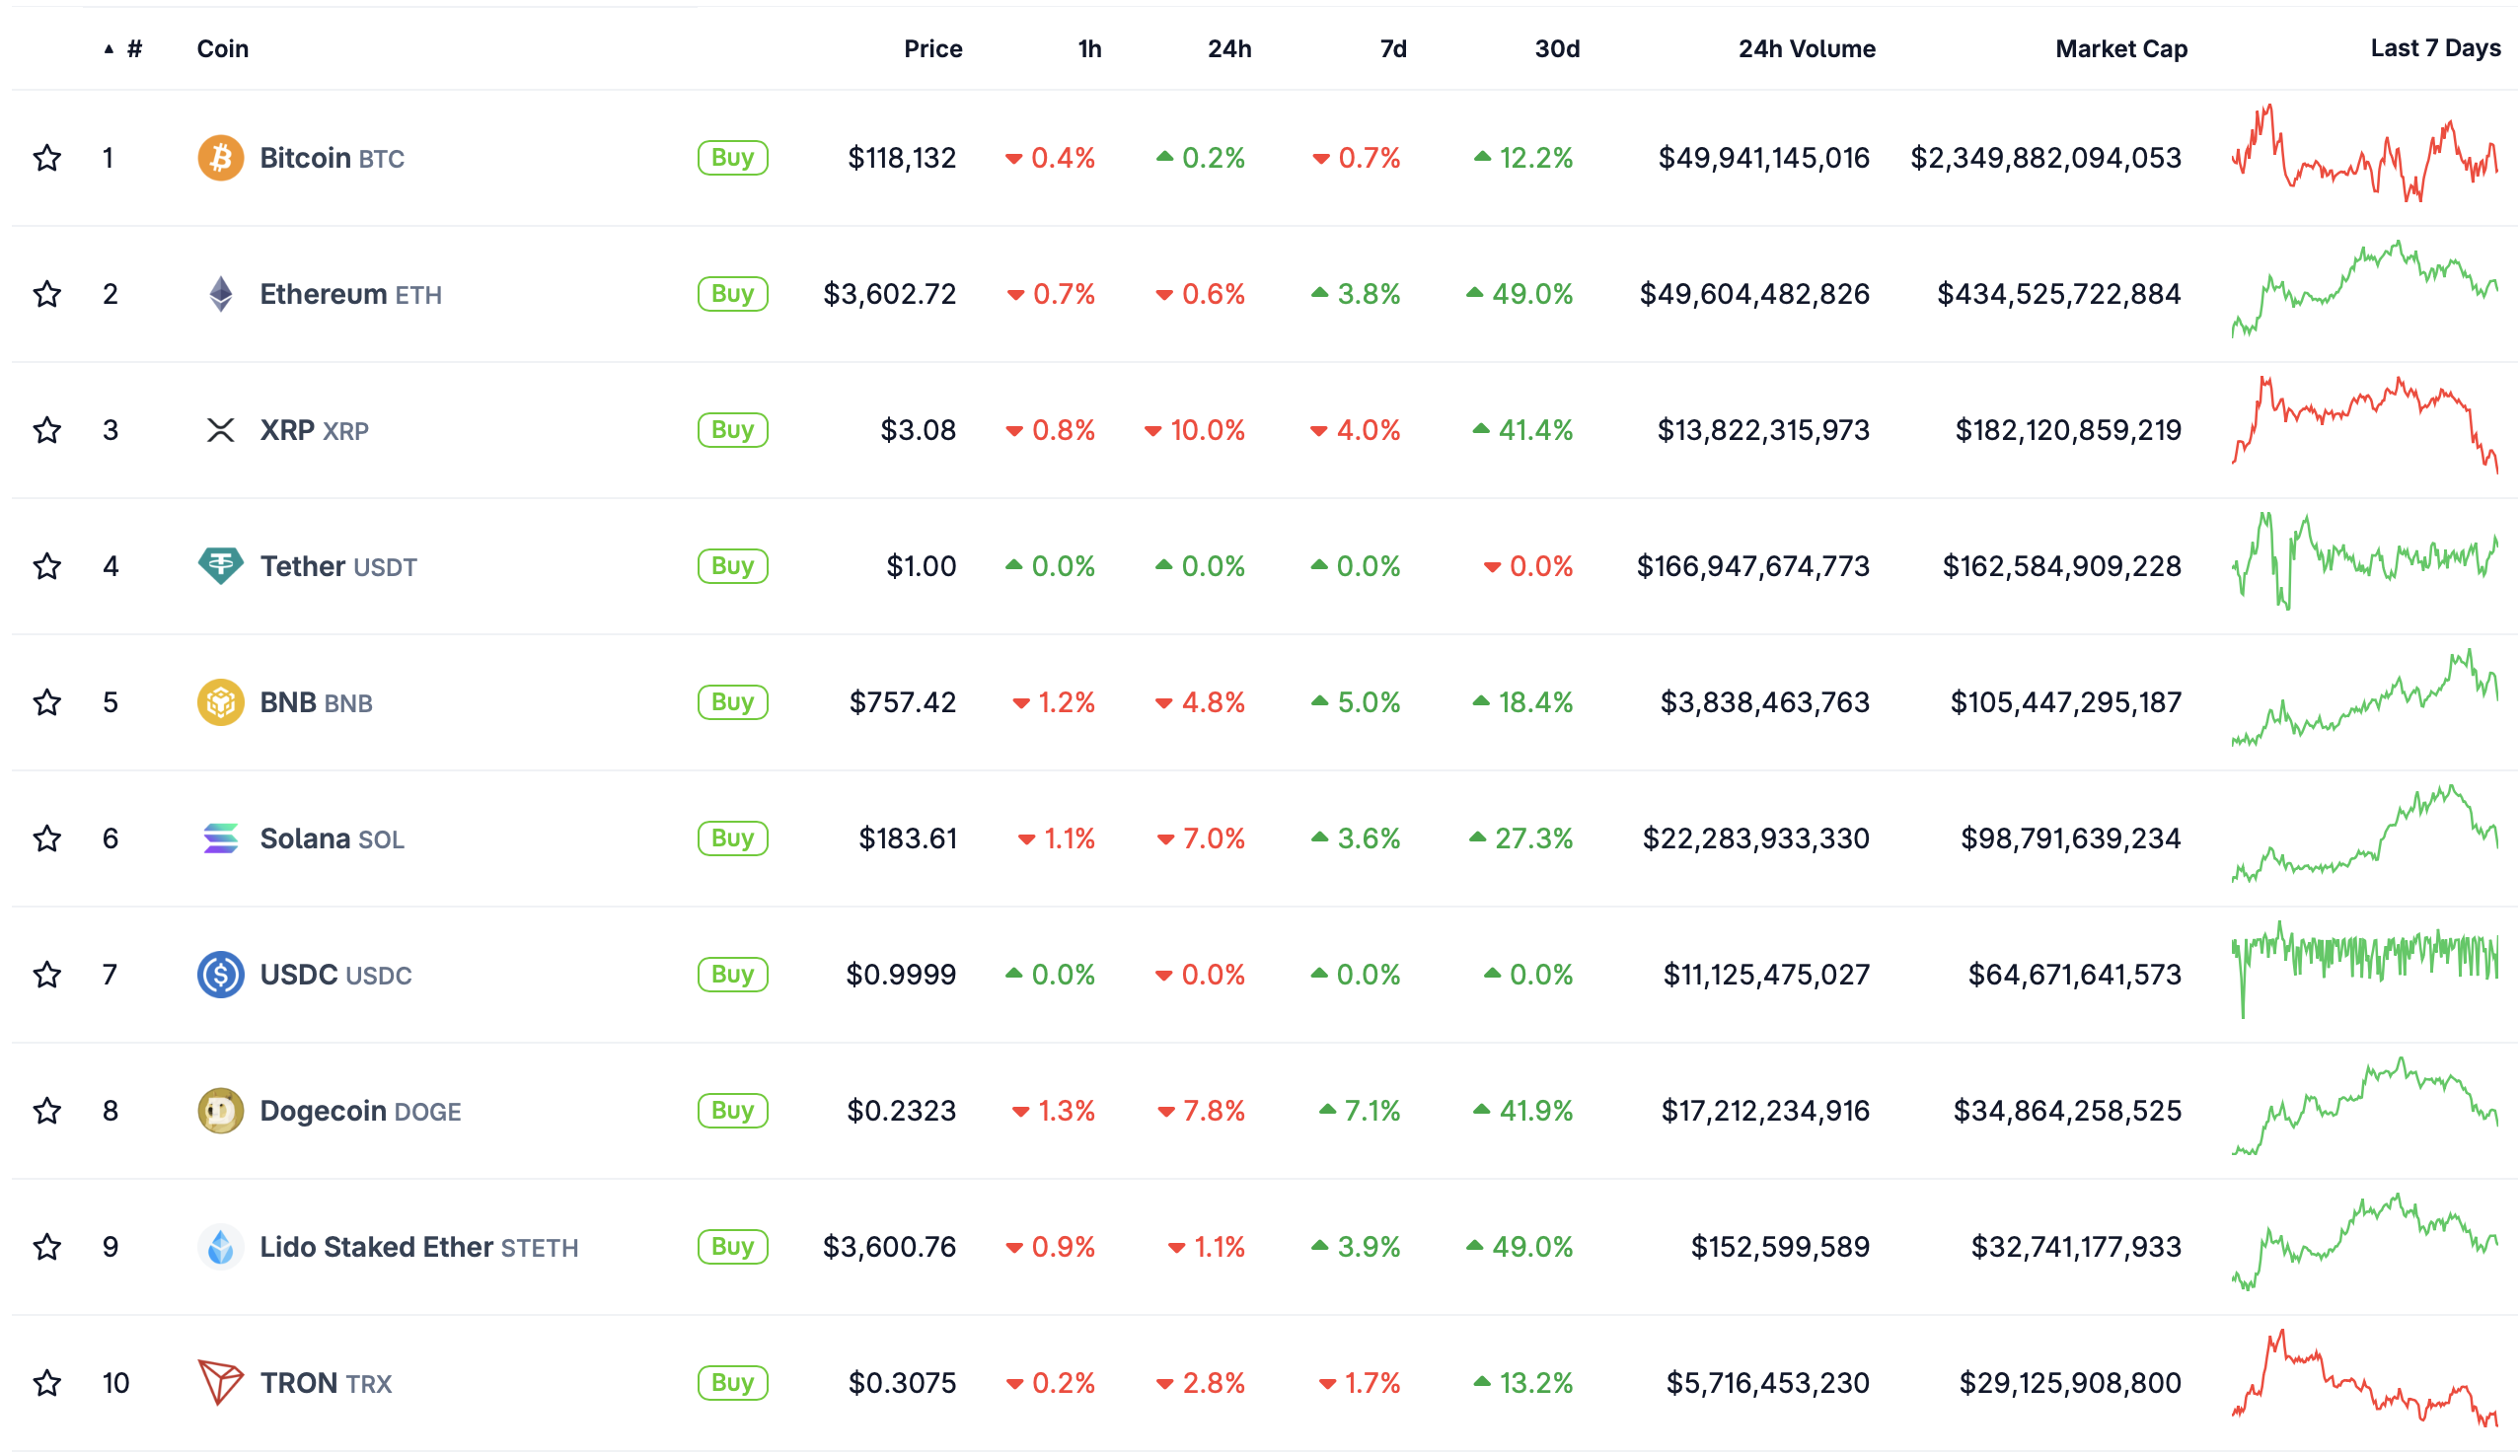Open the Tether USDT coin page
Image resolution: width=2520 pixels, height=1456 pixels.
(339, 566)
